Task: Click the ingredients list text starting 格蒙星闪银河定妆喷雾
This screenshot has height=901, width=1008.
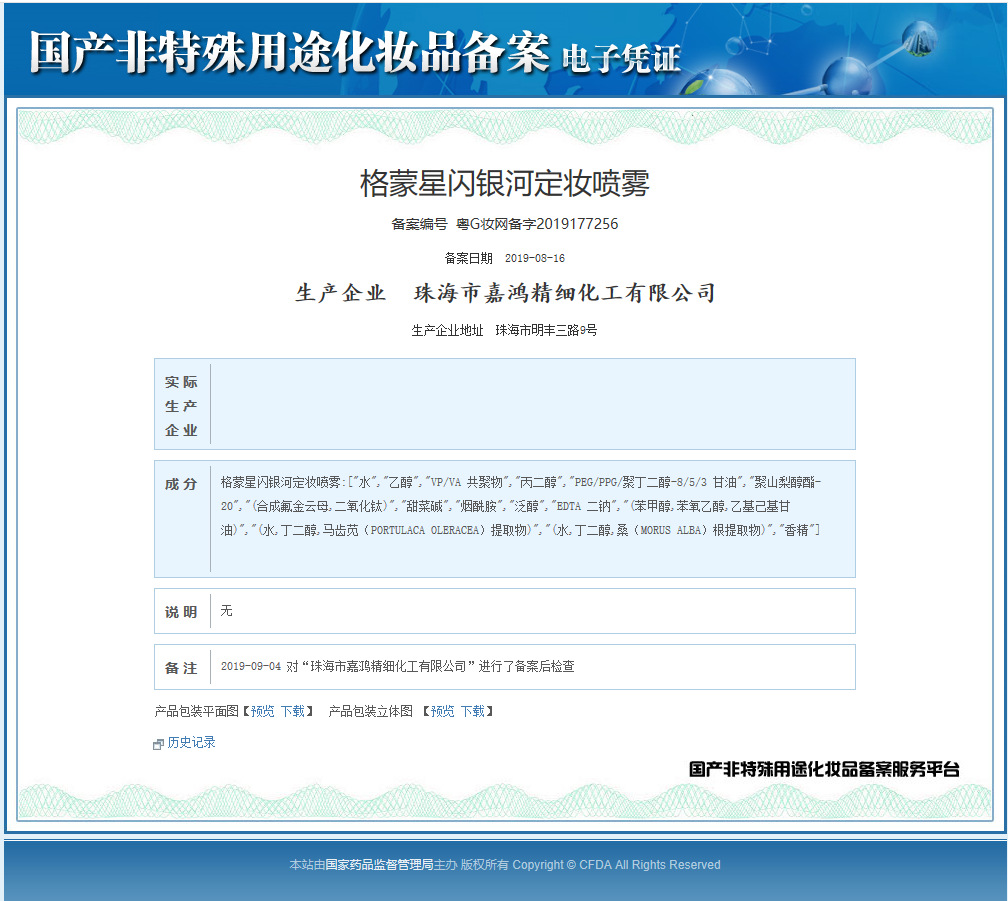Action: point(521,506)
